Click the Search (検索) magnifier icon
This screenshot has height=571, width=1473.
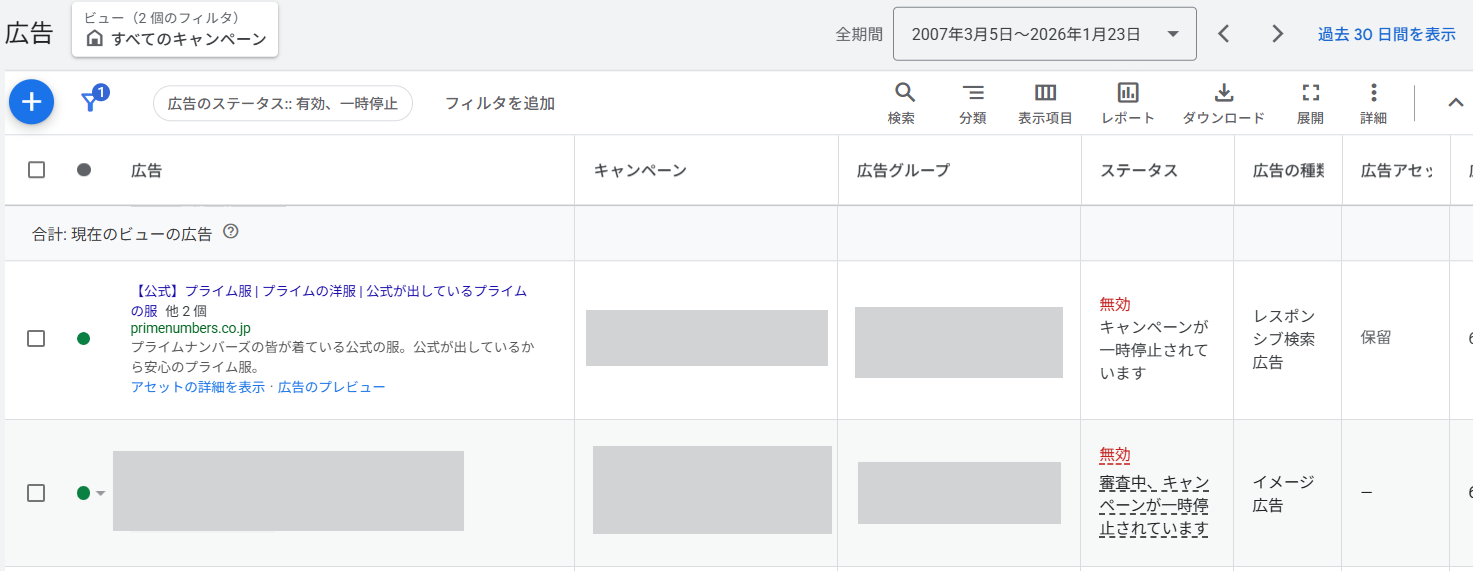[x=904, y=93]
